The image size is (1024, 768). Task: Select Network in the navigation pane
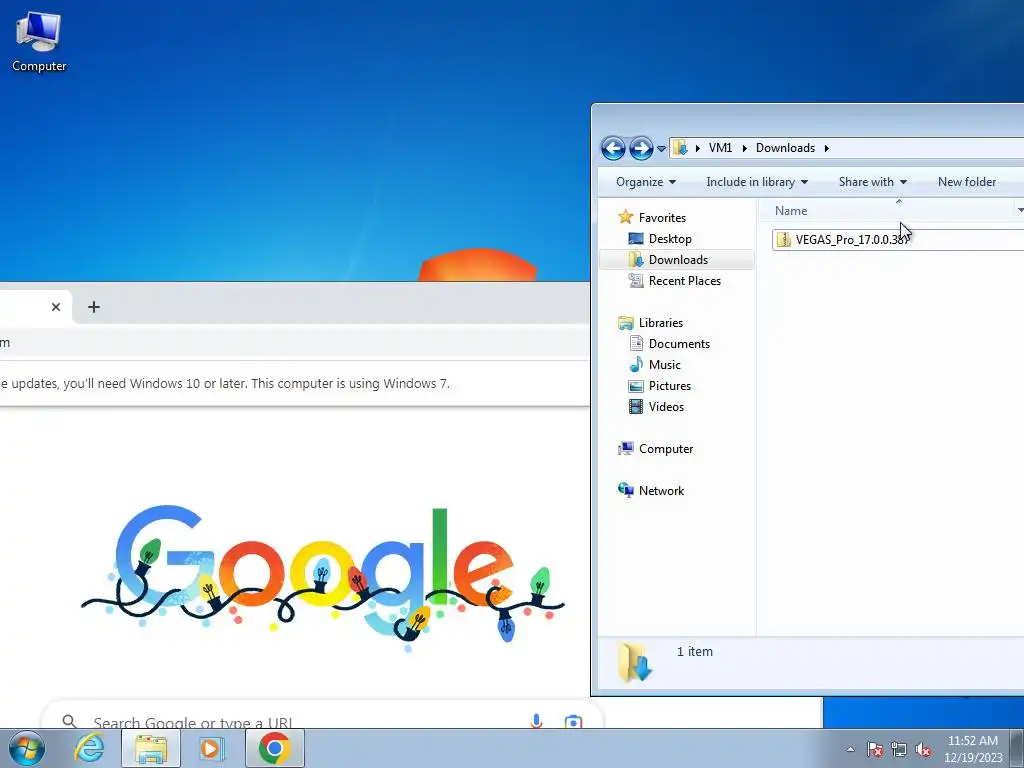coord(661,490)
